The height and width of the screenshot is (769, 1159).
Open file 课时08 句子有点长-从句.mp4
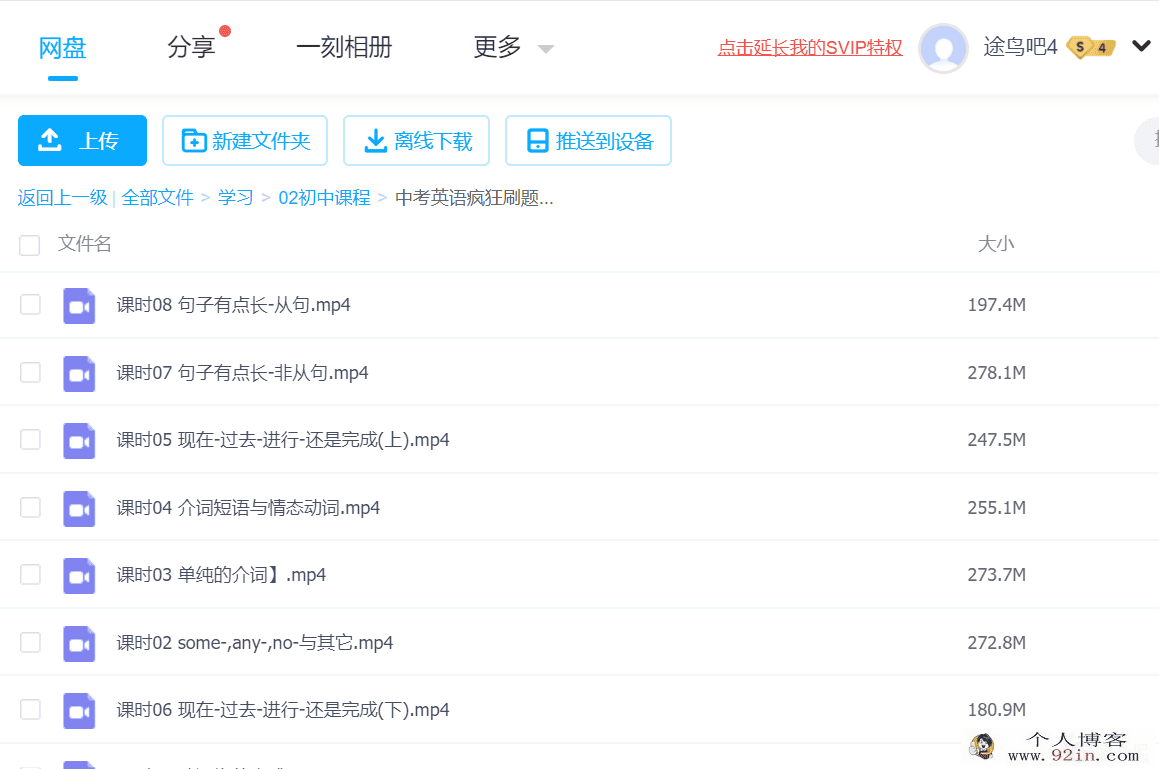234,305
